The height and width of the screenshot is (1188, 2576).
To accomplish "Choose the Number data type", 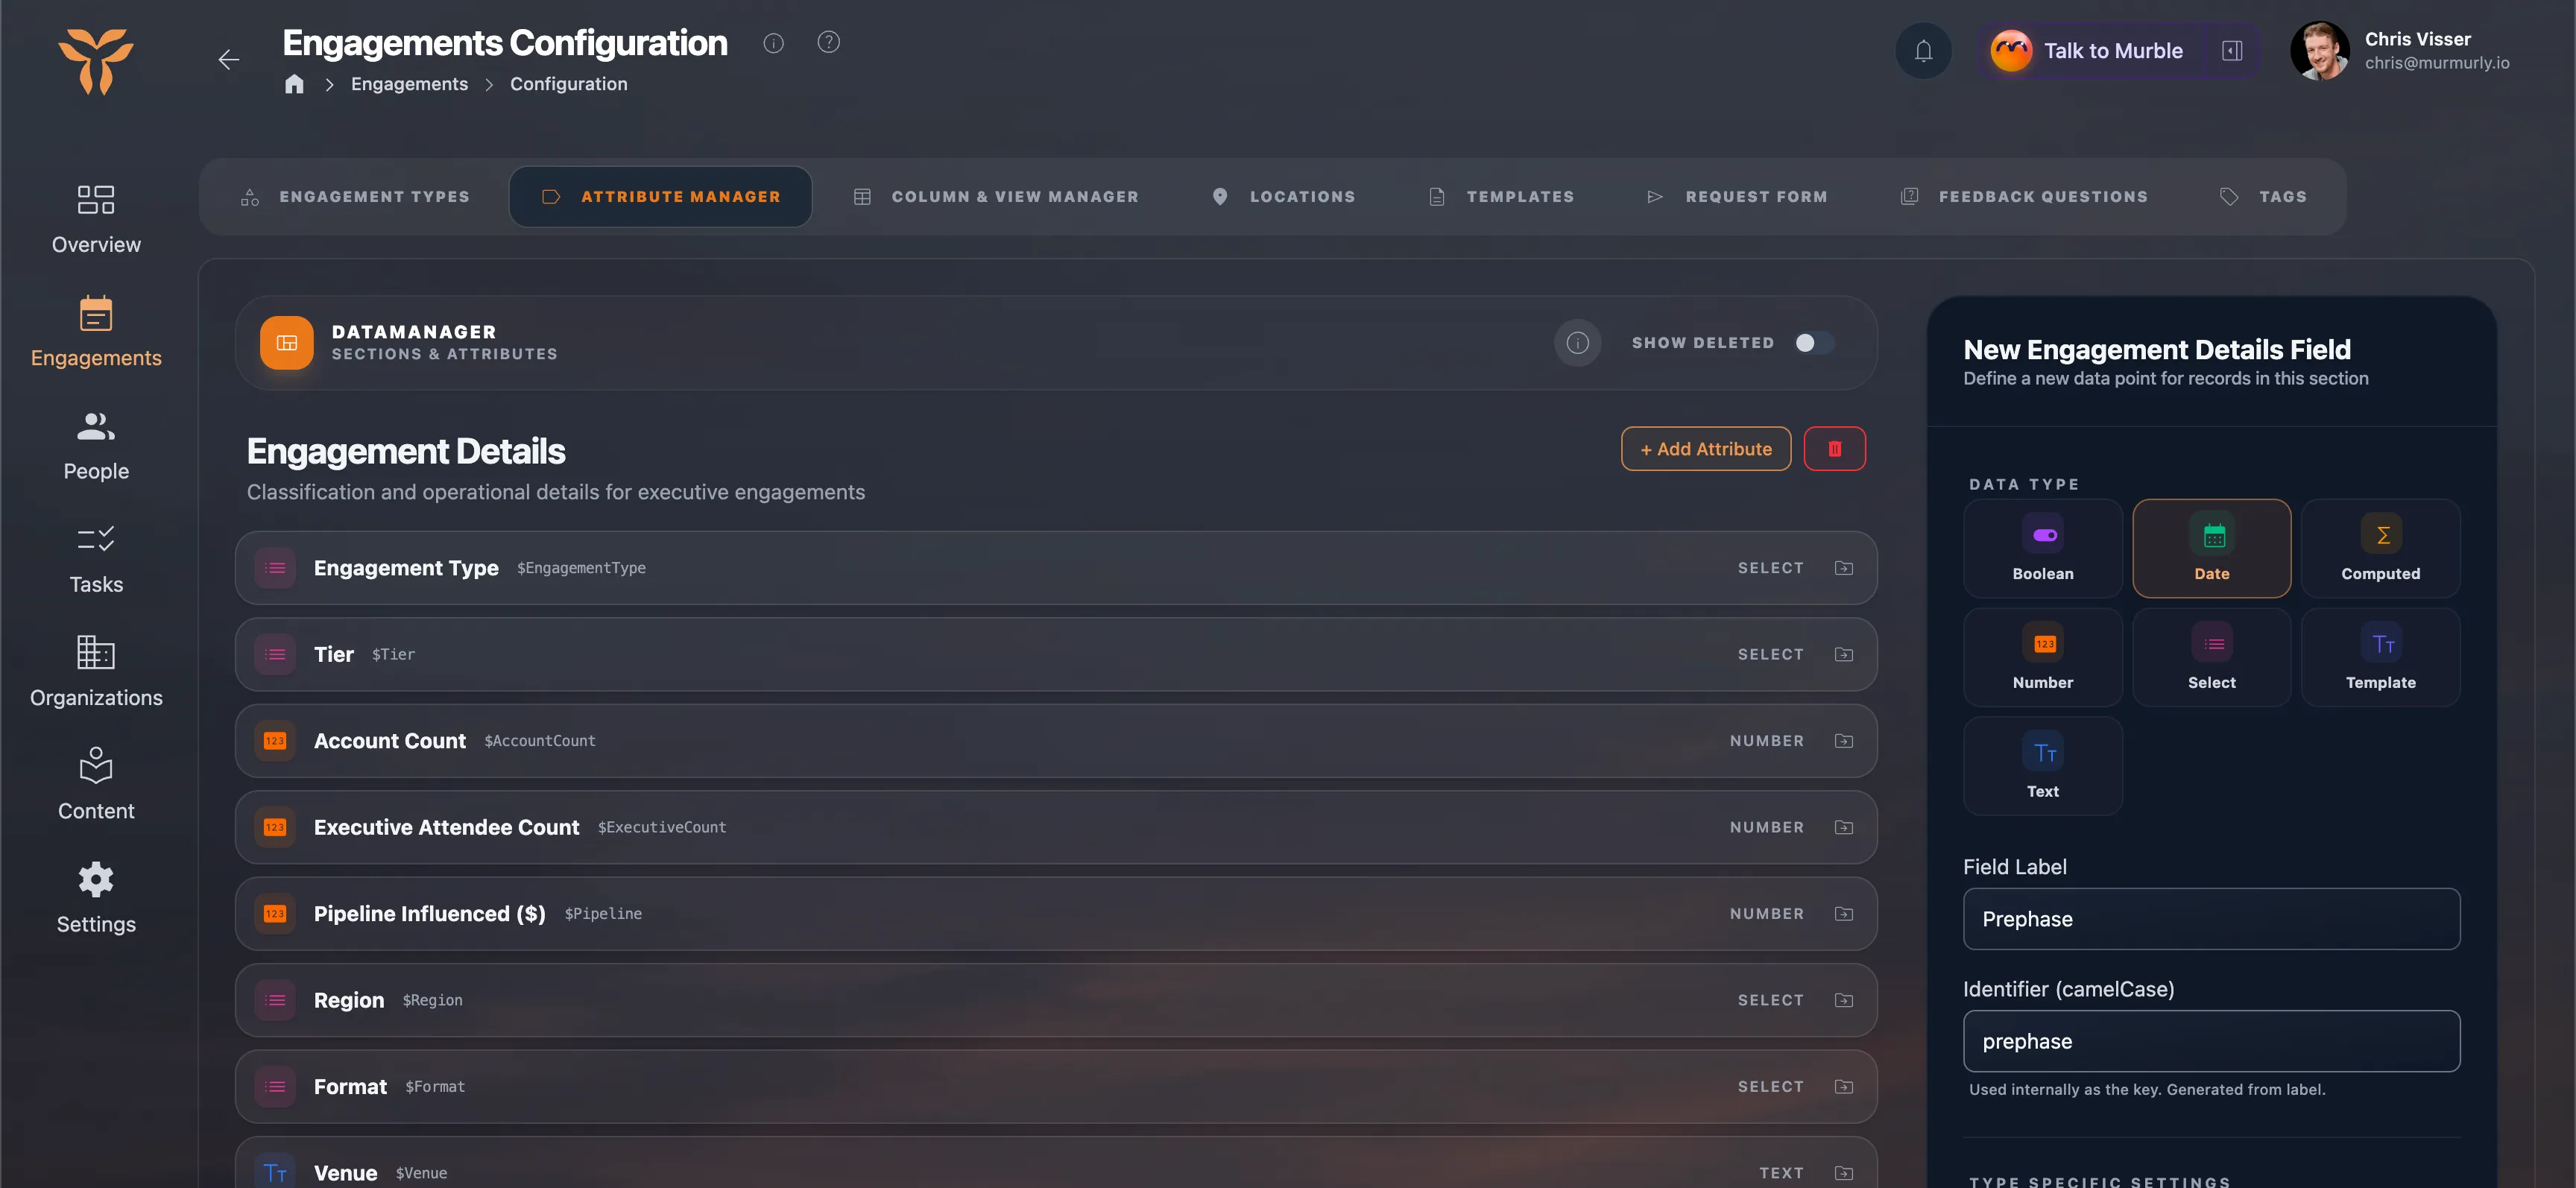I will pos(2043,658).
